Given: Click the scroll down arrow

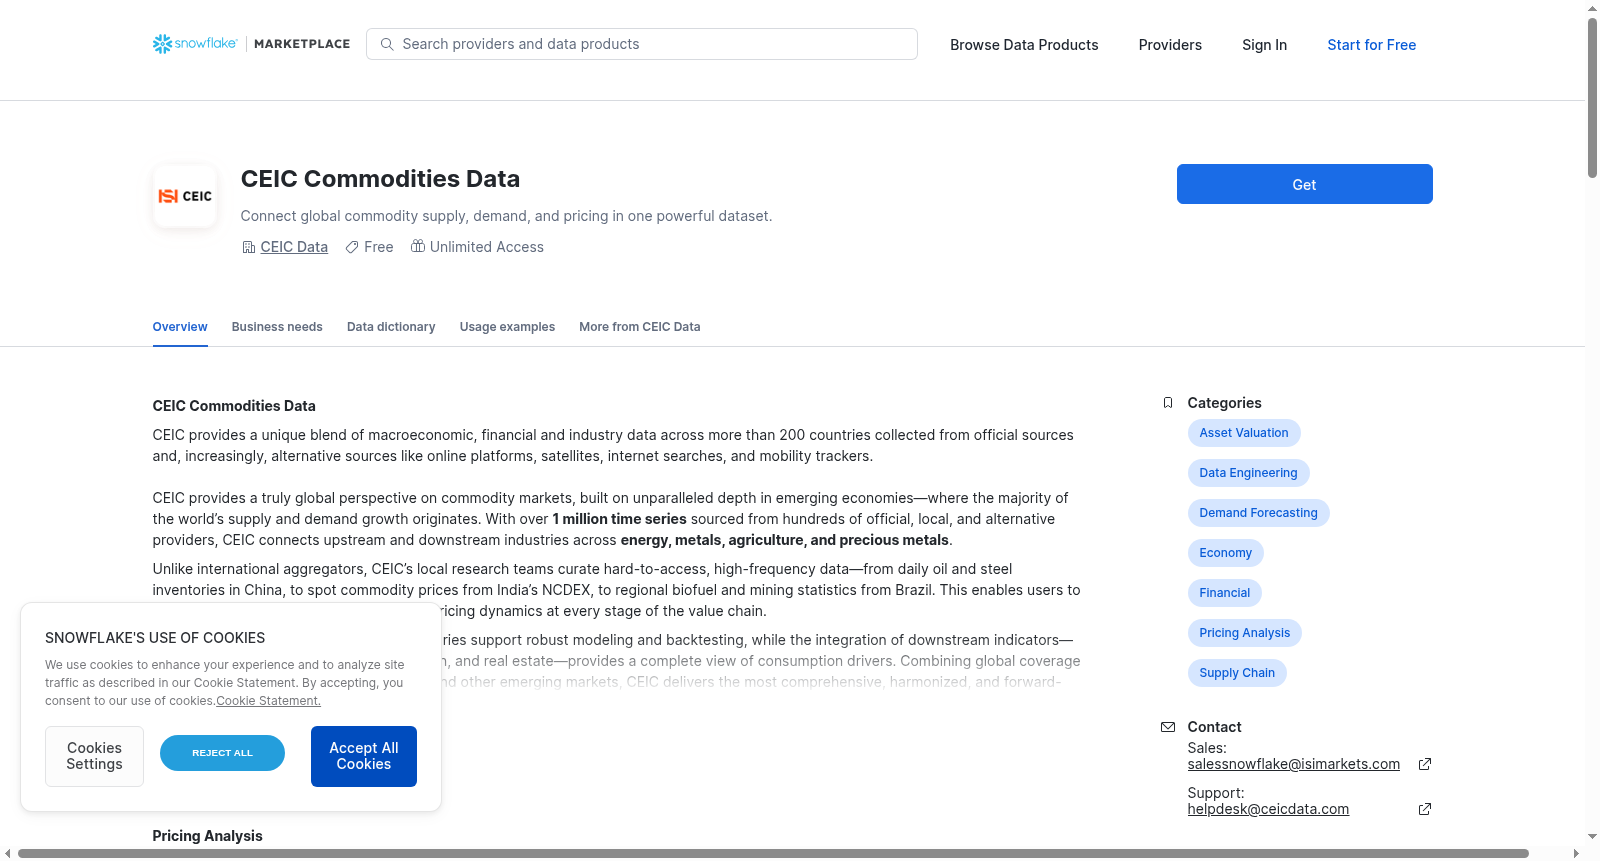Looking at the screenshot, I should tap(1592, 837).
